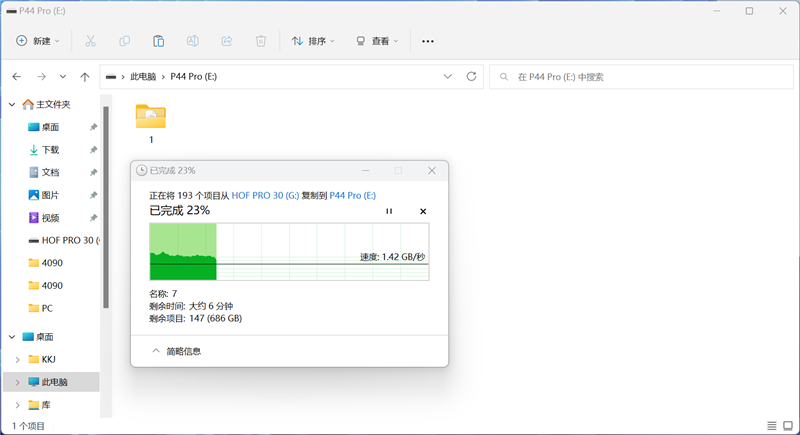Minimize the copy progress dialog
The image size is (800, 435).
coord(365,170)
